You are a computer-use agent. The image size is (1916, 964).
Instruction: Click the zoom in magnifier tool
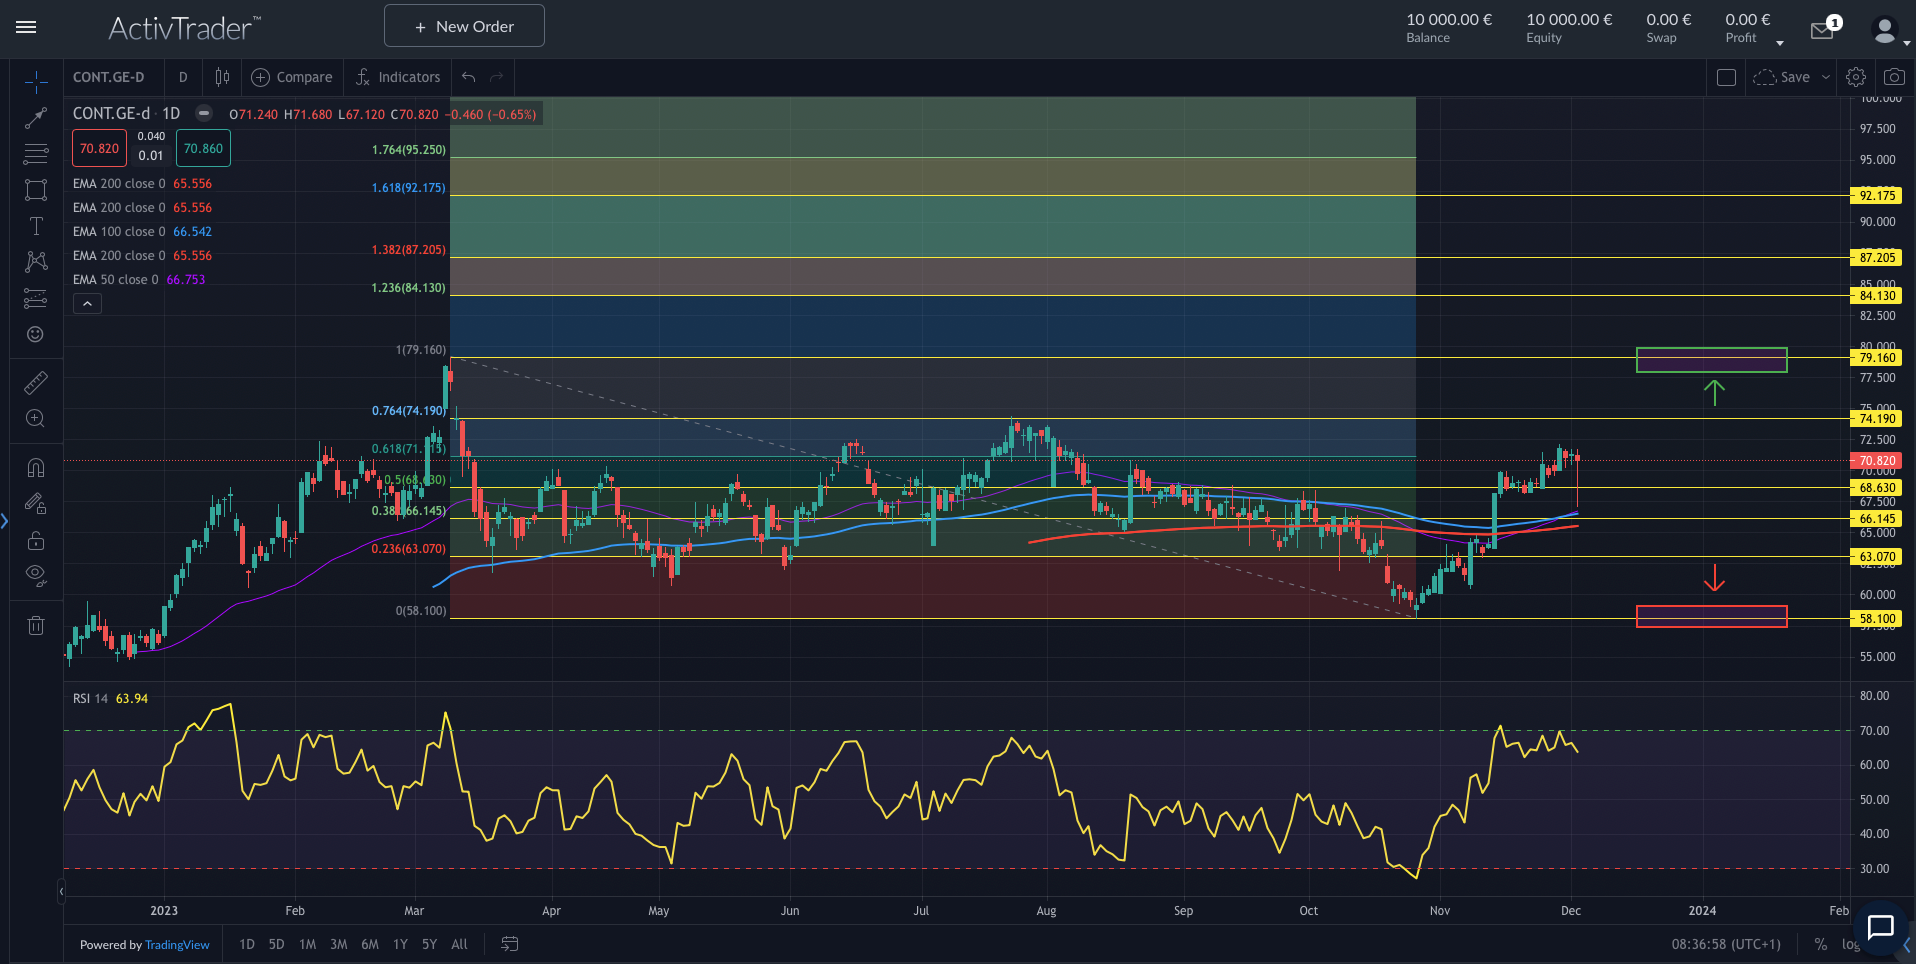pyautogui.click(x=36, y=419)
